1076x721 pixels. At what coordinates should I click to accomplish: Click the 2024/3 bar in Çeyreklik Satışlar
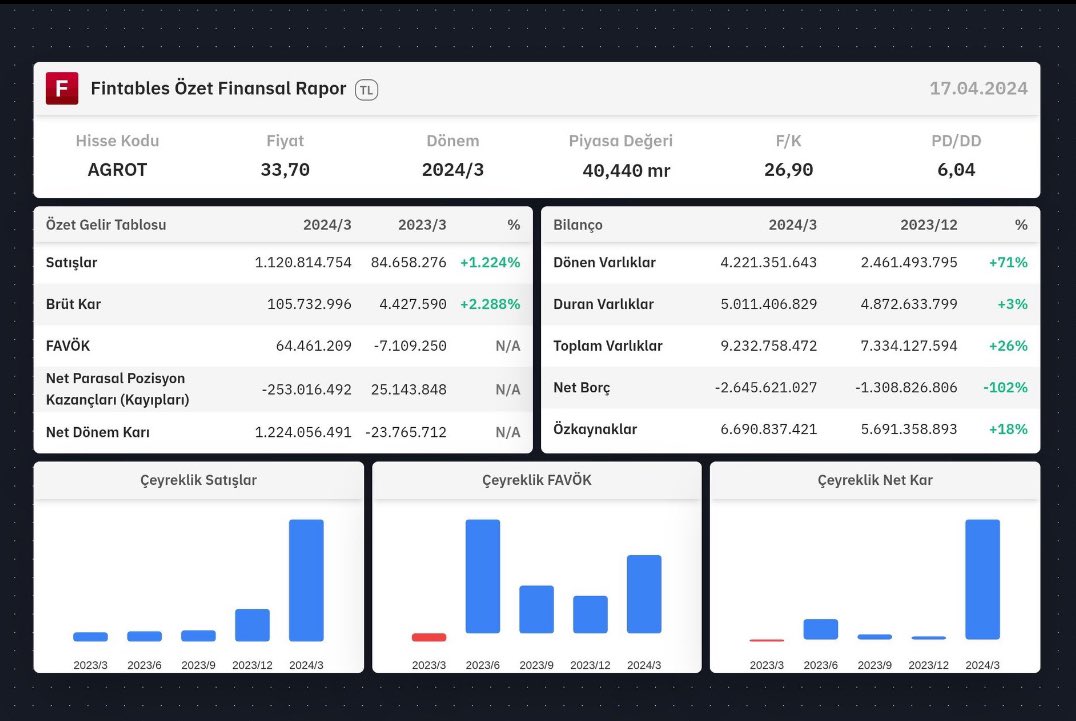click(306, 580)
